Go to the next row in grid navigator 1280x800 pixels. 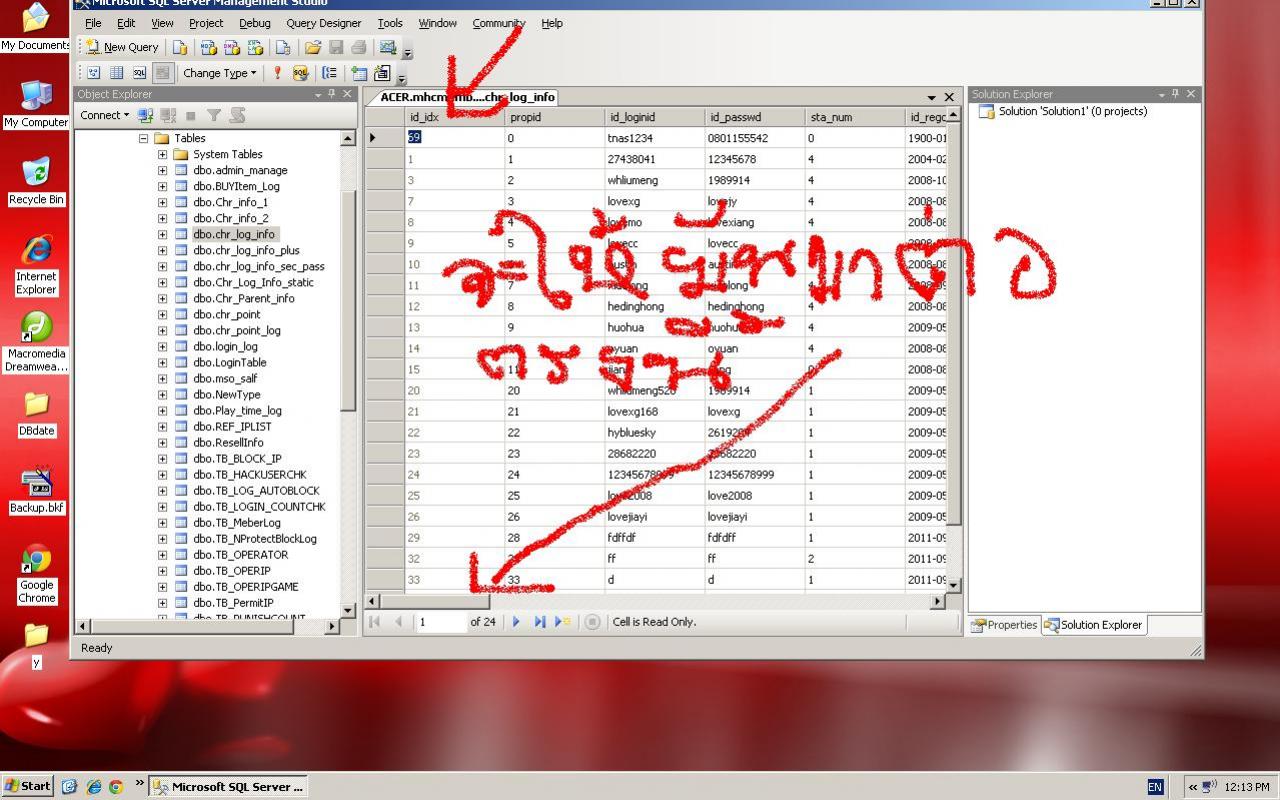tap(516, 622)
